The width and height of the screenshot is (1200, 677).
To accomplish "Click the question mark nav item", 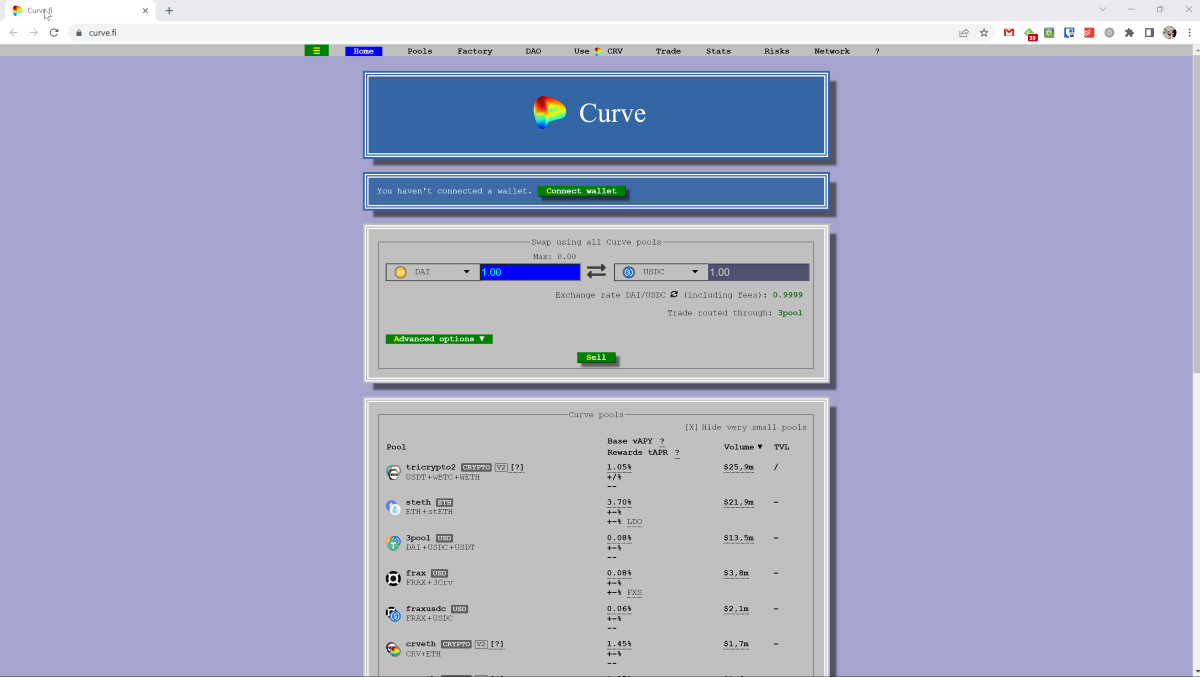I will [877, 51].
